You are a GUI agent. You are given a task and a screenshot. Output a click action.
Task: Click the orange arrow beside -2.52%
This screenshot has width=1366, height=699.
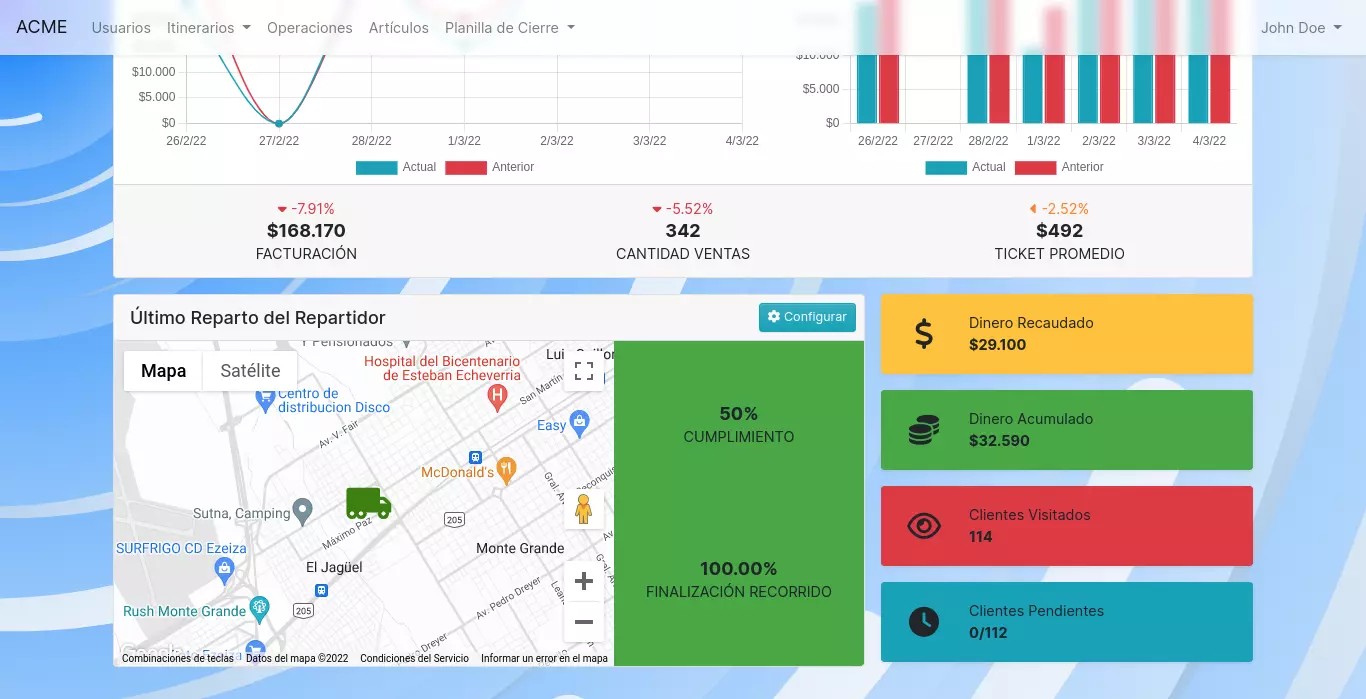[1033, 209]
